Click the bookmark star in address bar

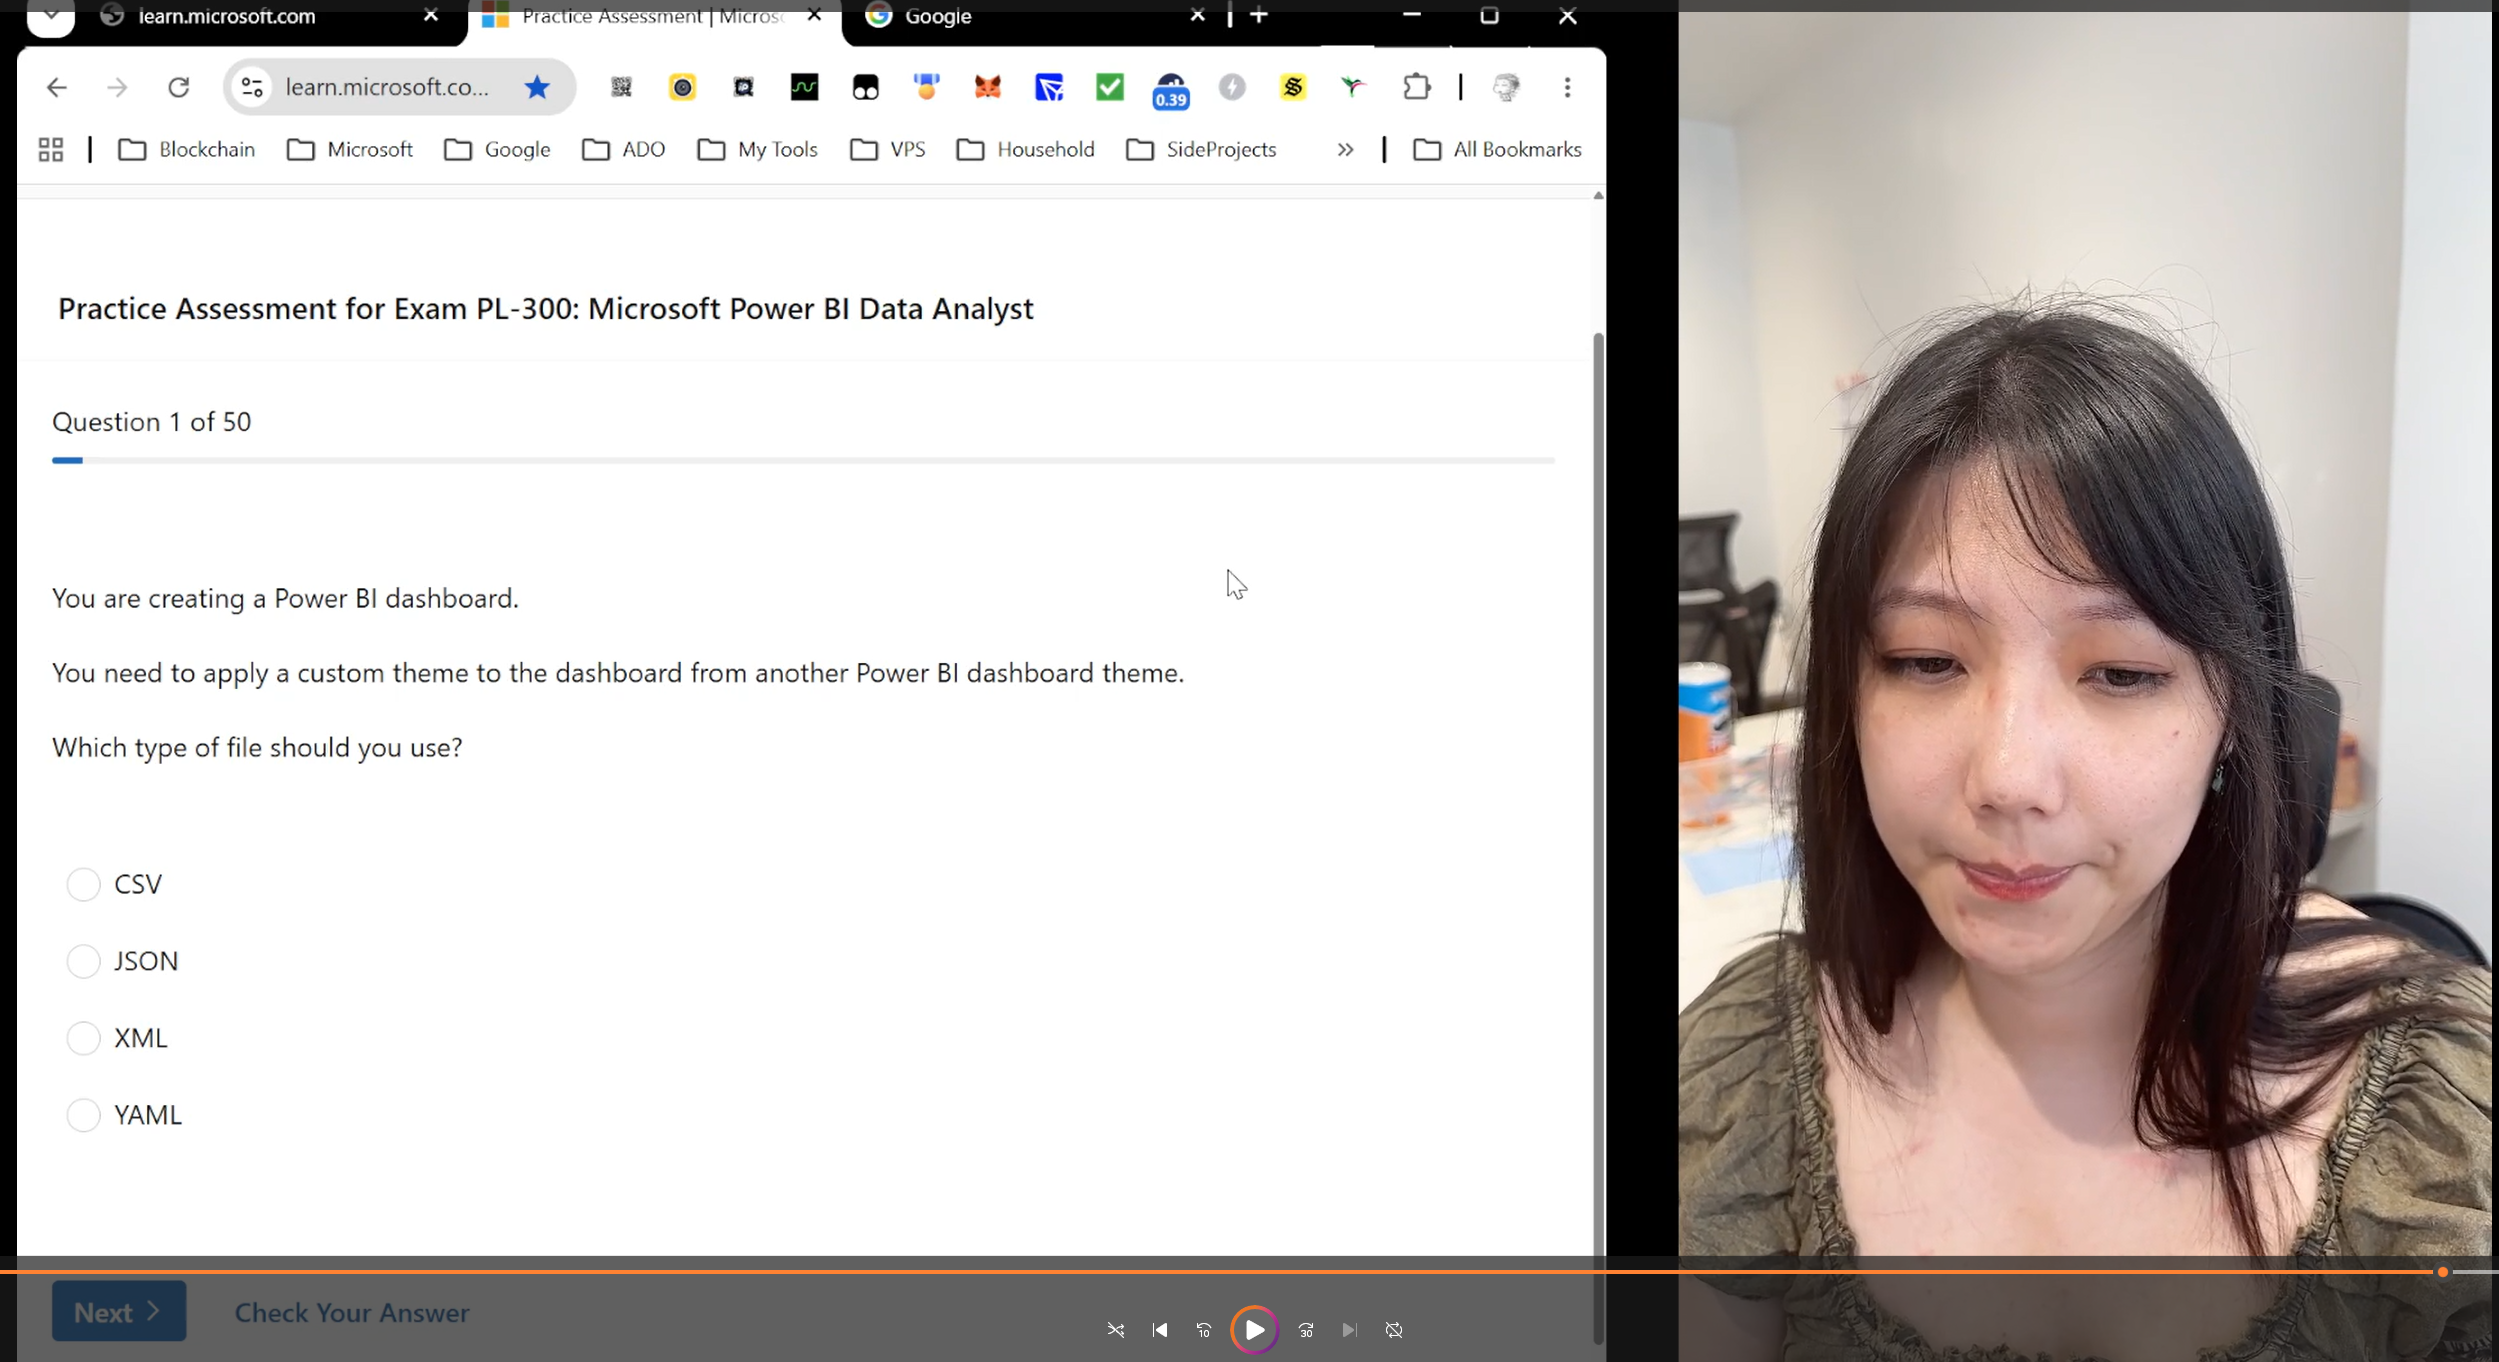(x=537, y=88)
